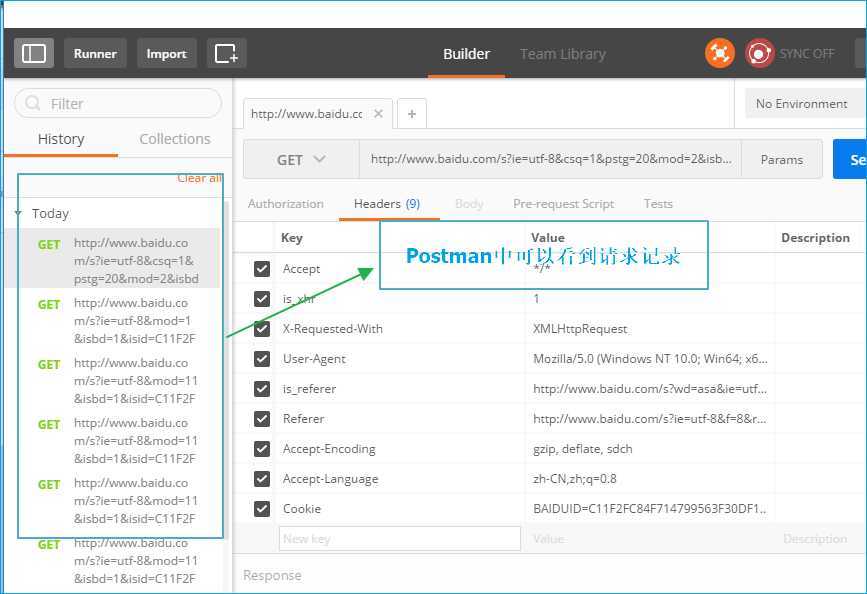Select the Collections tab
Viewport: 867px width, 594px height.
pos(175,139)
